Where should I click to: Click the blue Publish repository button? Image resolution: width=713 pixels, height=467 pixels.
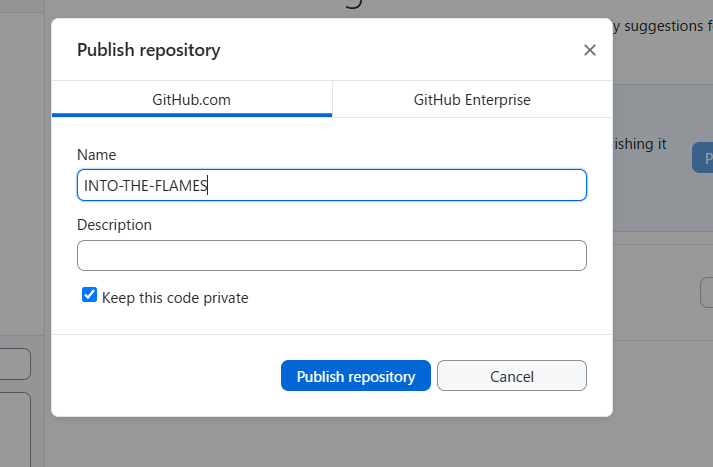click(x=356, y=376)
